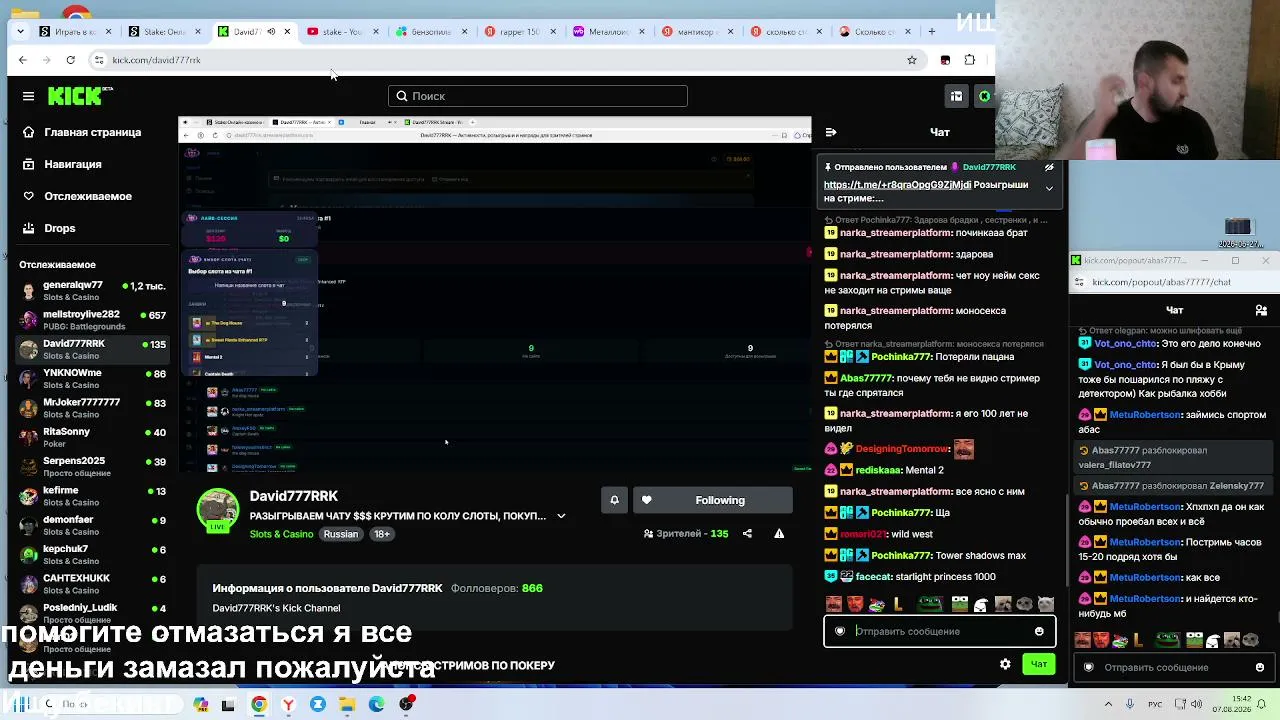The width and height of the screenshot is (1280, 720).
Task: Report the stream via warning icon
Action: click(779, 534)
